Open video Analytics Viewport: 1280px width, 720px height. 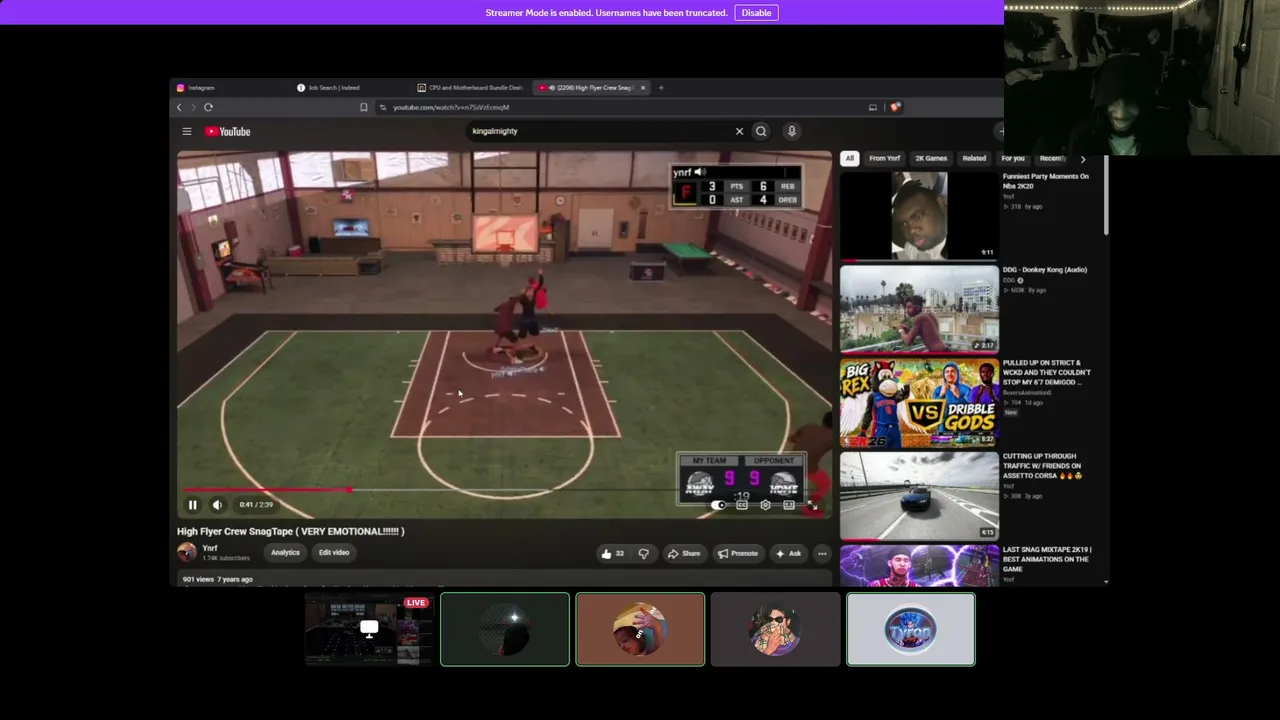point(285,553)
